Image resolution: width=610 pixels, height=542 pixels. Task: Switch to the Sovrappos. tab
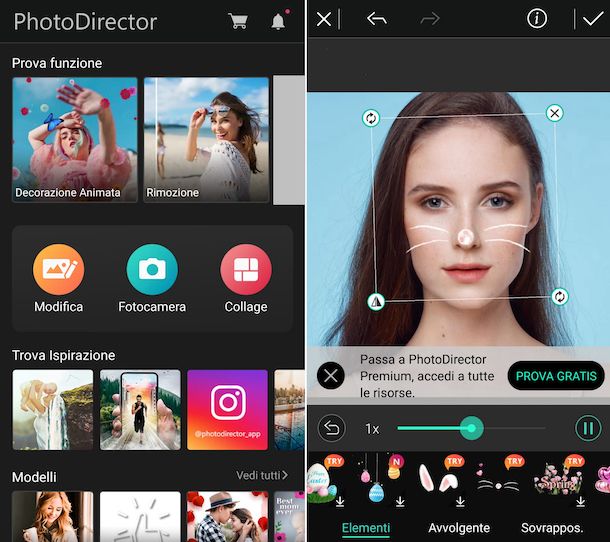552,528
